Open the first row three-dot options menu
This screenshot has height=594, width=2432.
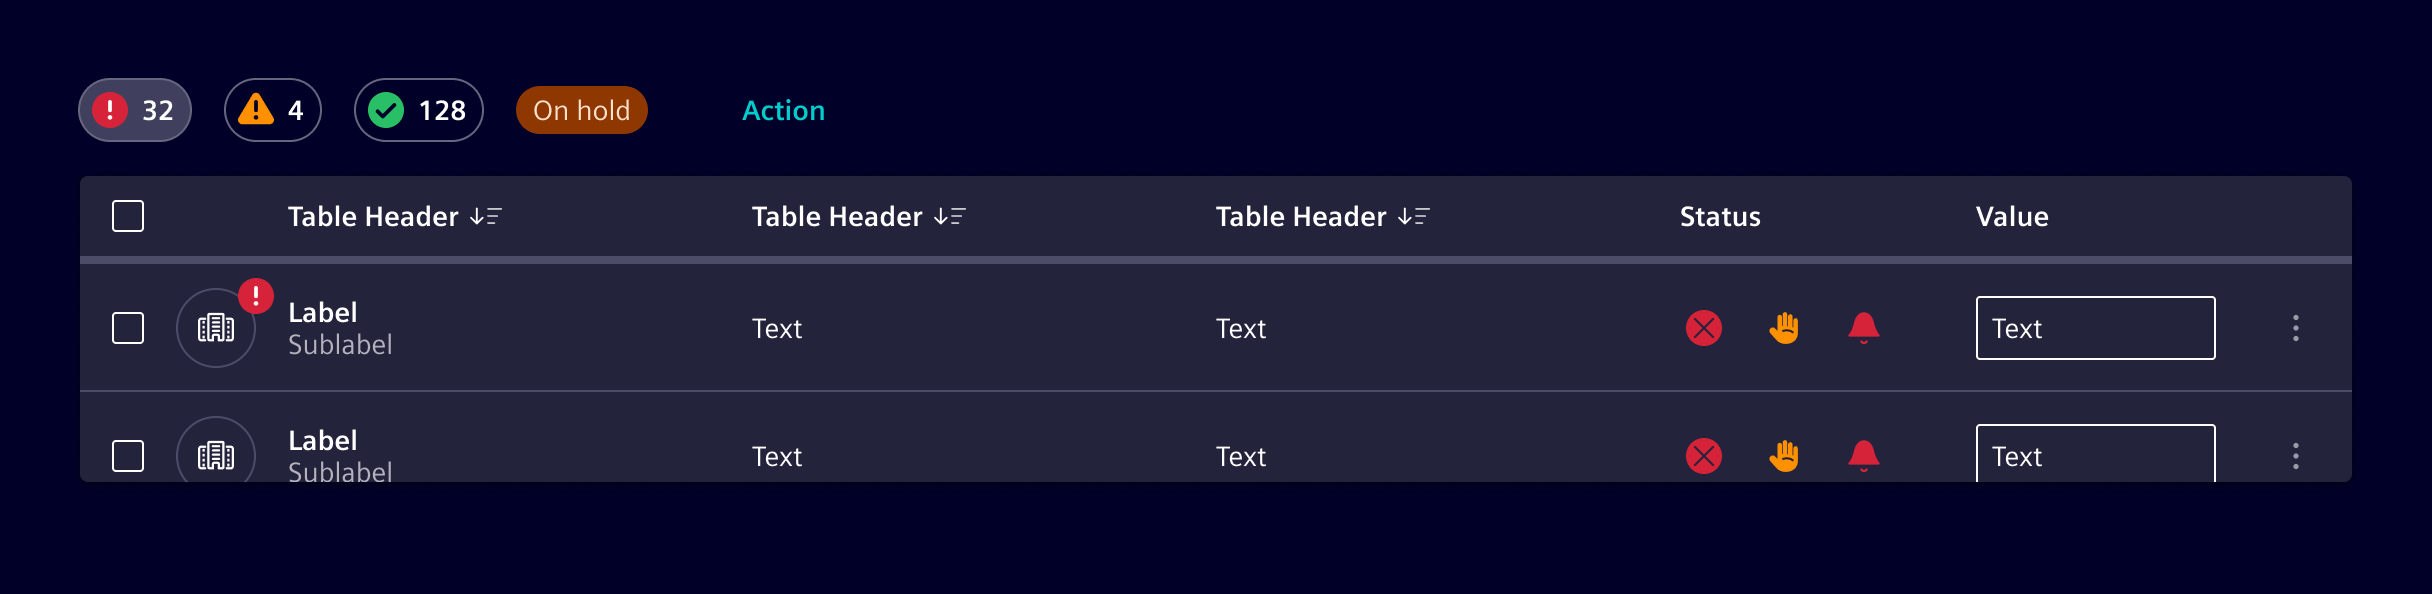click(2296, 328)
